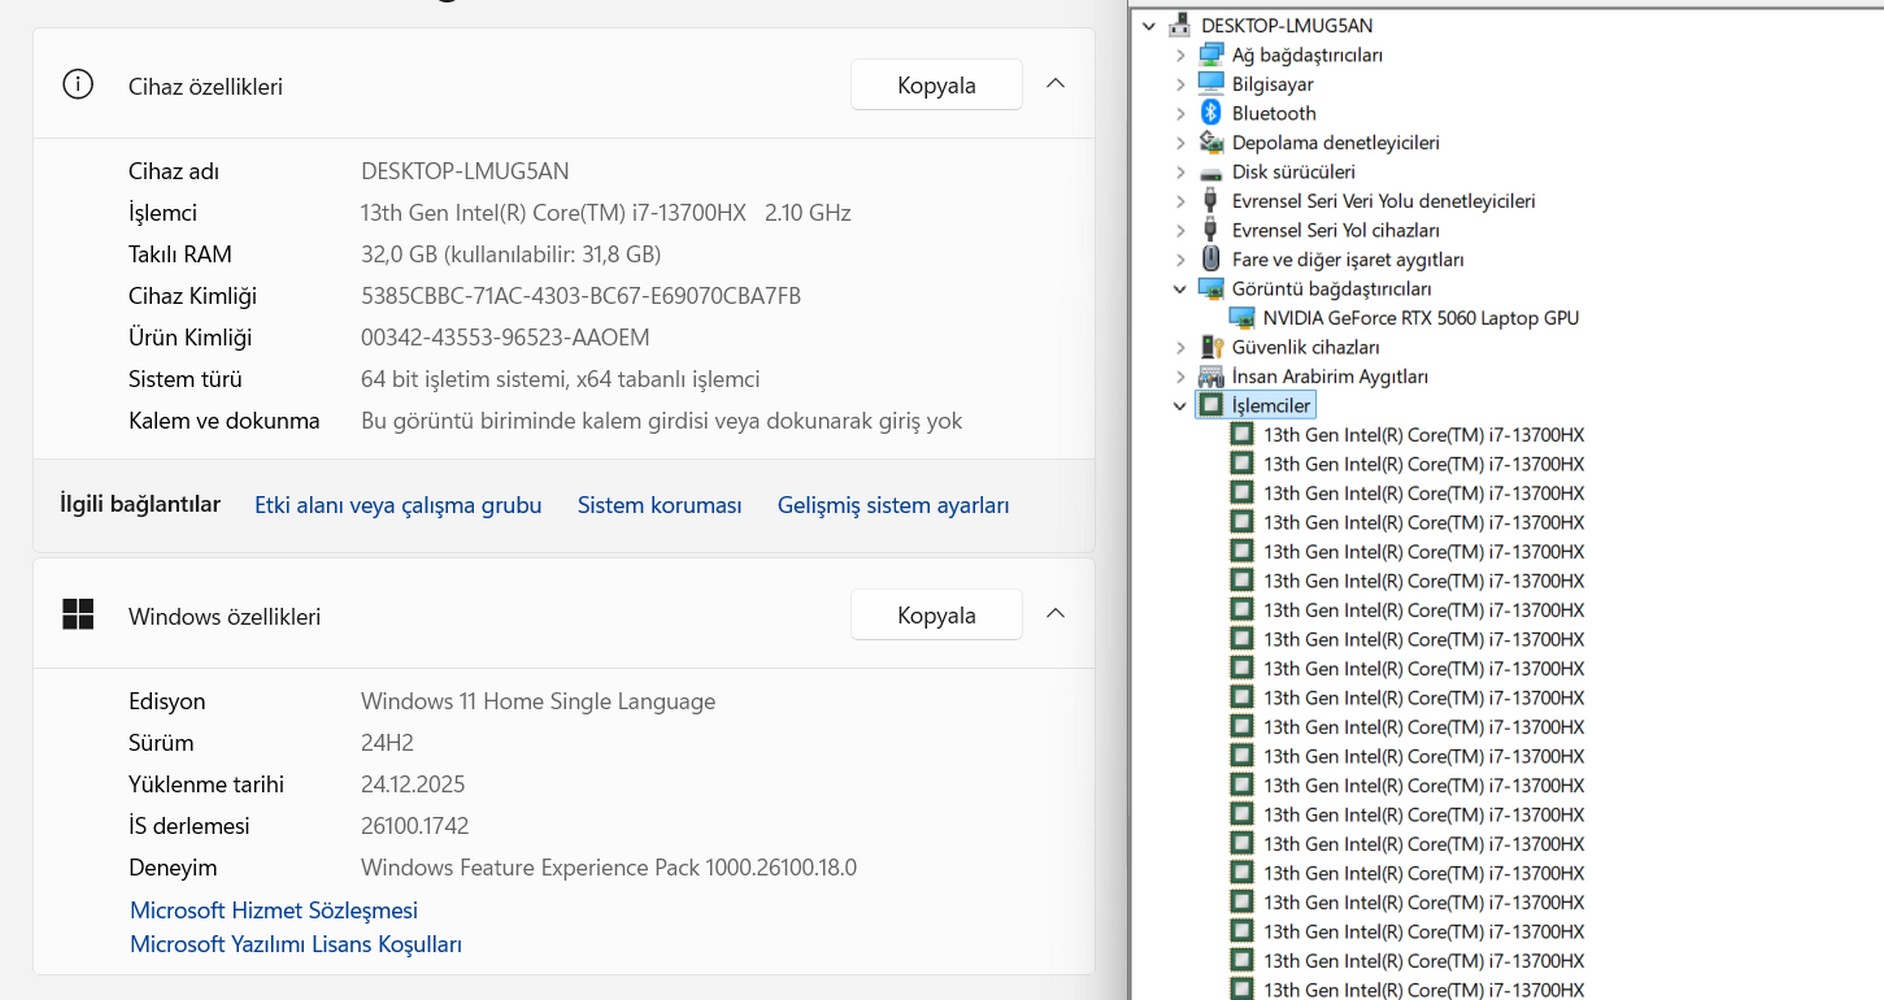Expand the Depolama denetleyicileri node
This screenshot has height=1000, width=1884.
pos(1180,143)
